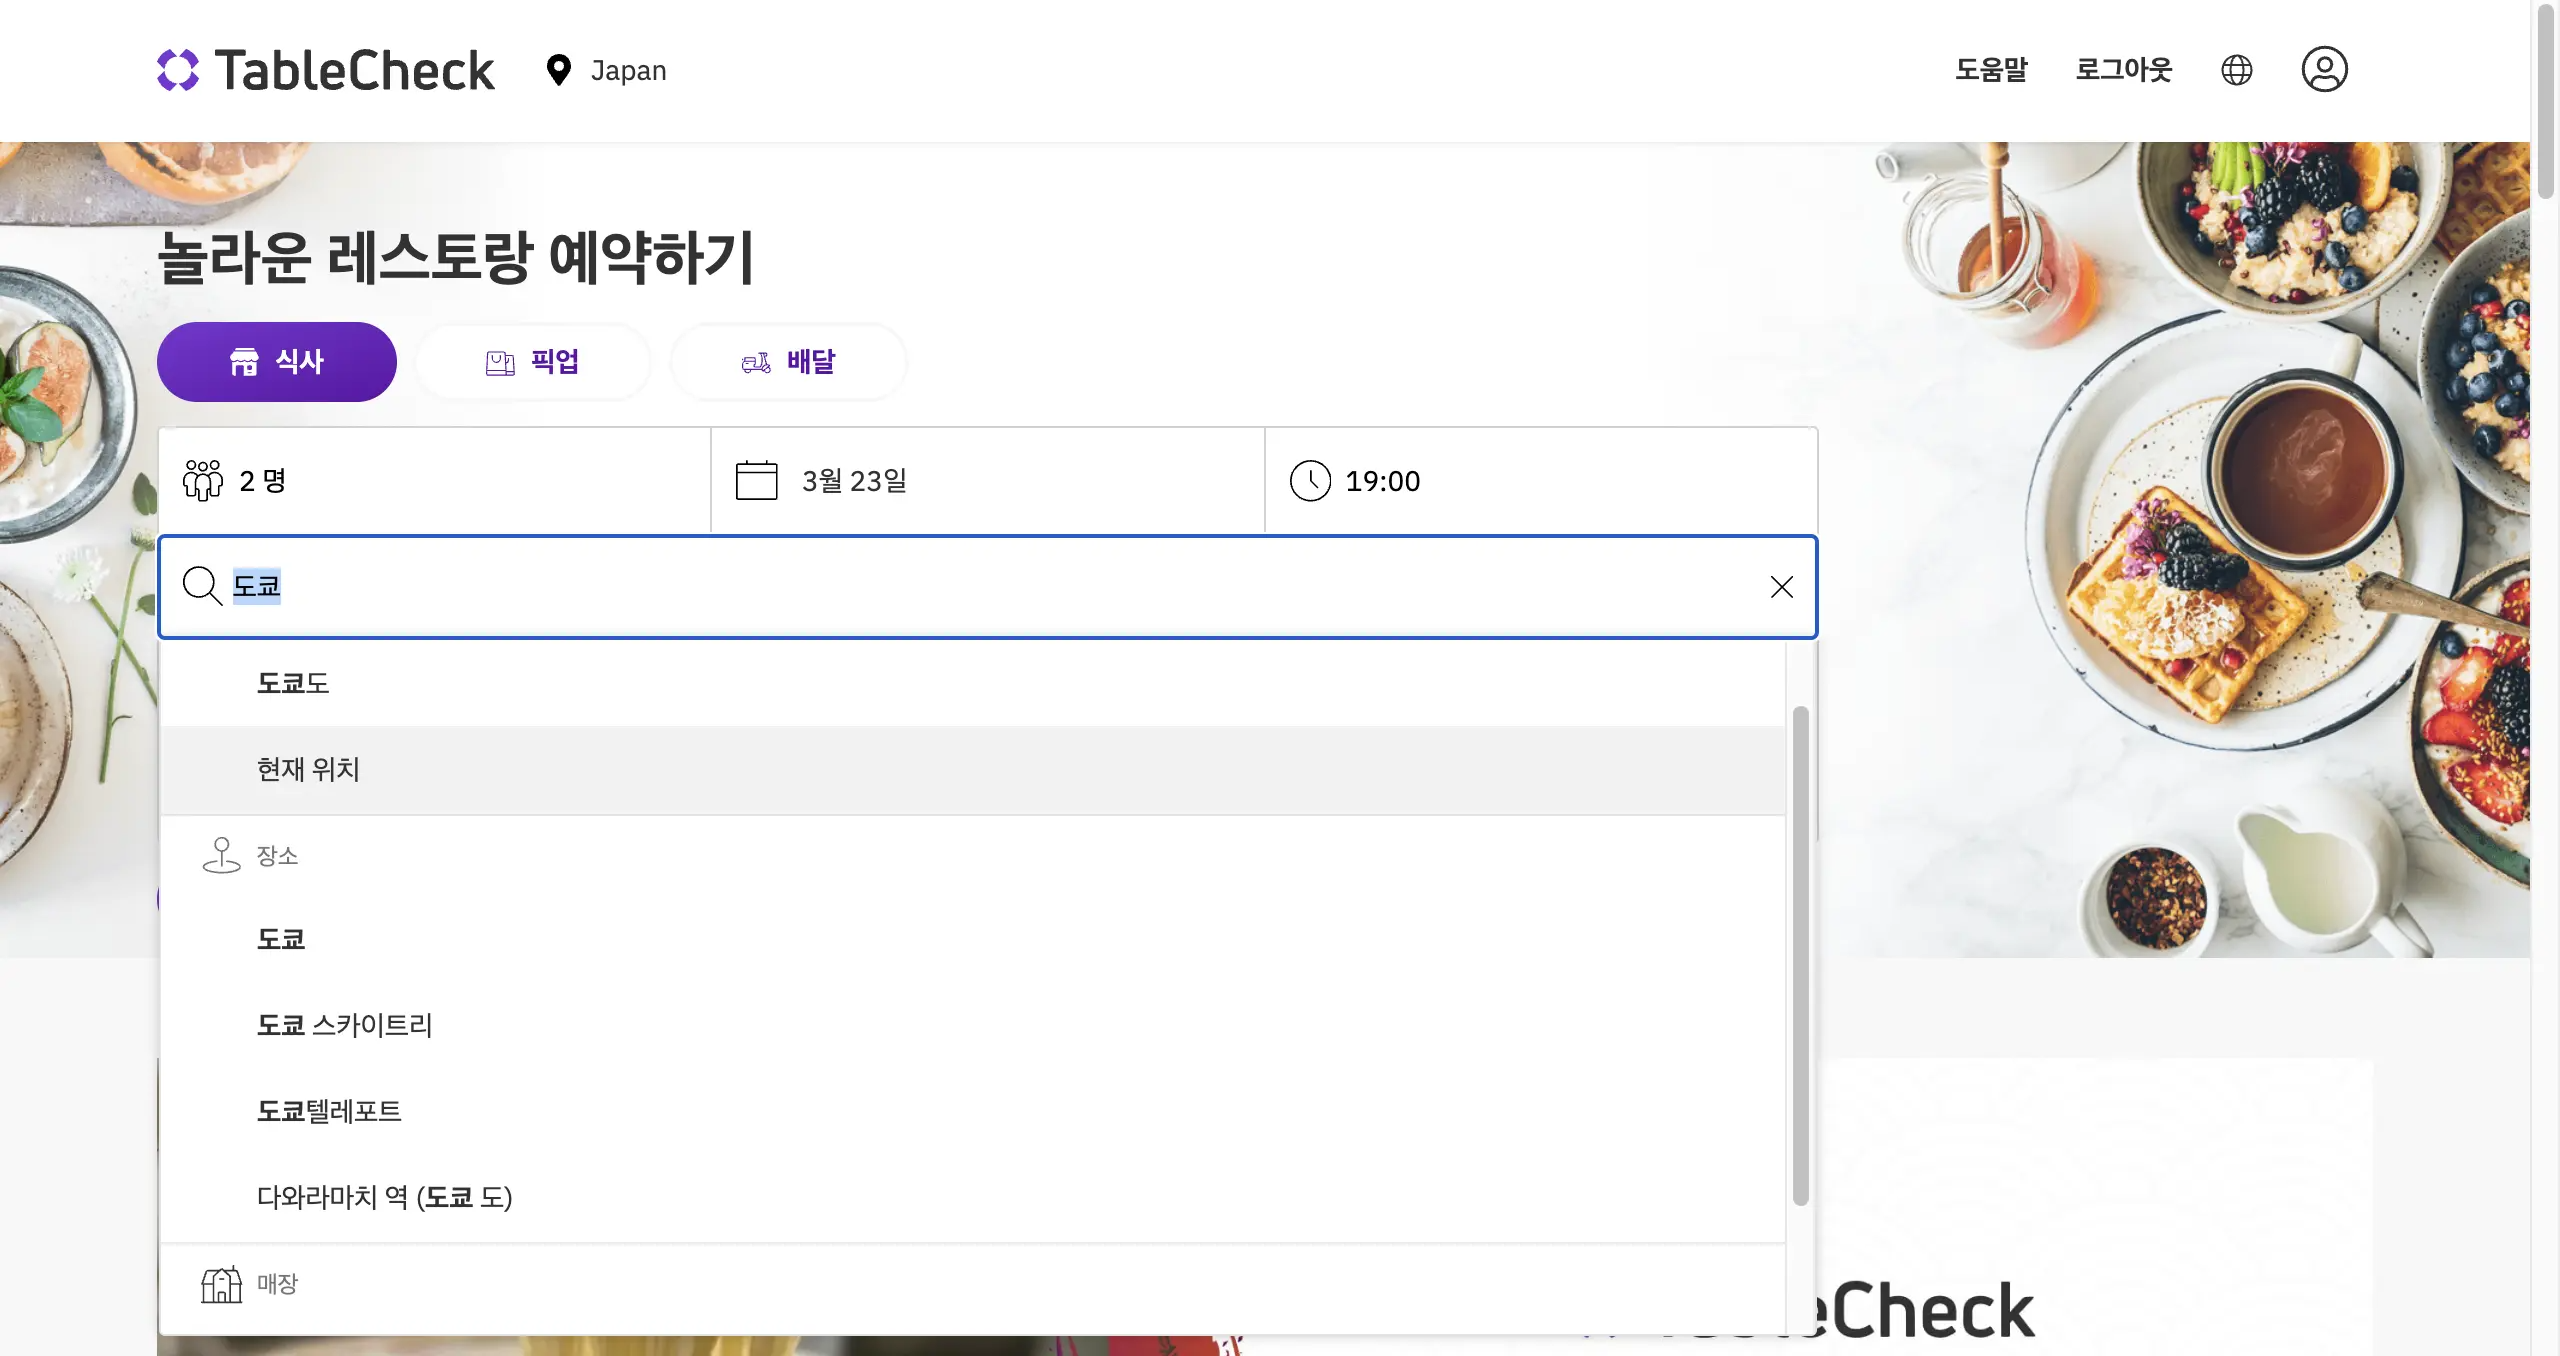Switch to the 배달 delivery tab
The height and width of the screenshot is (1356, 2560).
point(789,361)
